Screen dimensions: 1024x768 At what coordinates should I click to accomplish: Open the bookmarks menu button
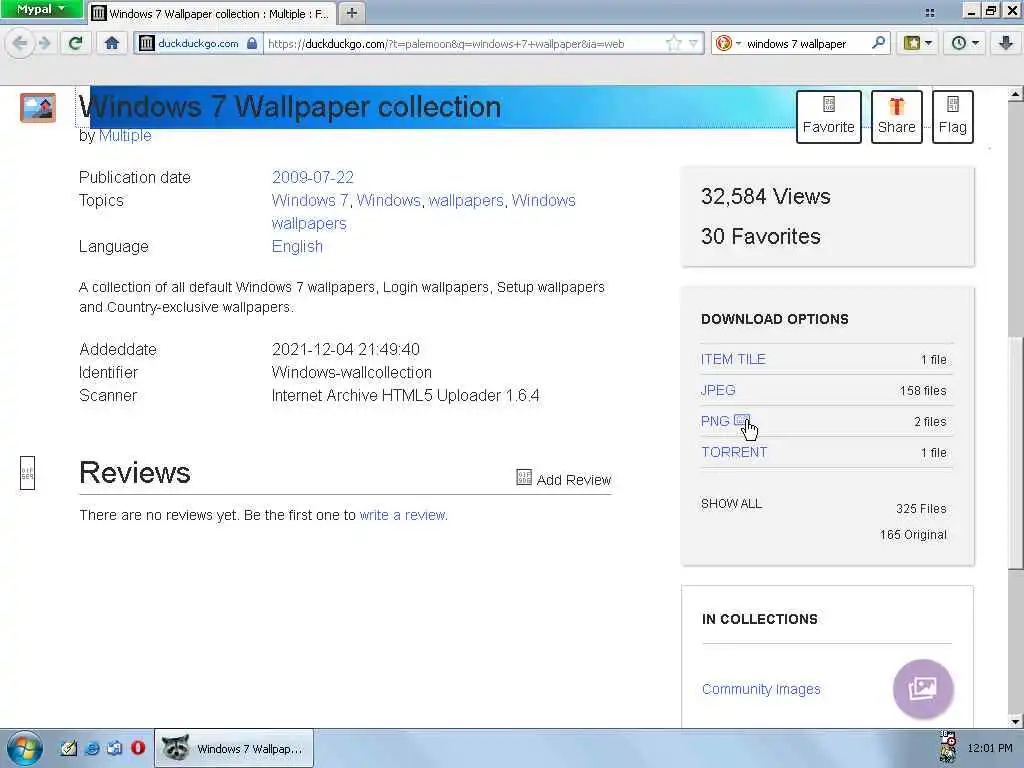(x=918, y=44)
